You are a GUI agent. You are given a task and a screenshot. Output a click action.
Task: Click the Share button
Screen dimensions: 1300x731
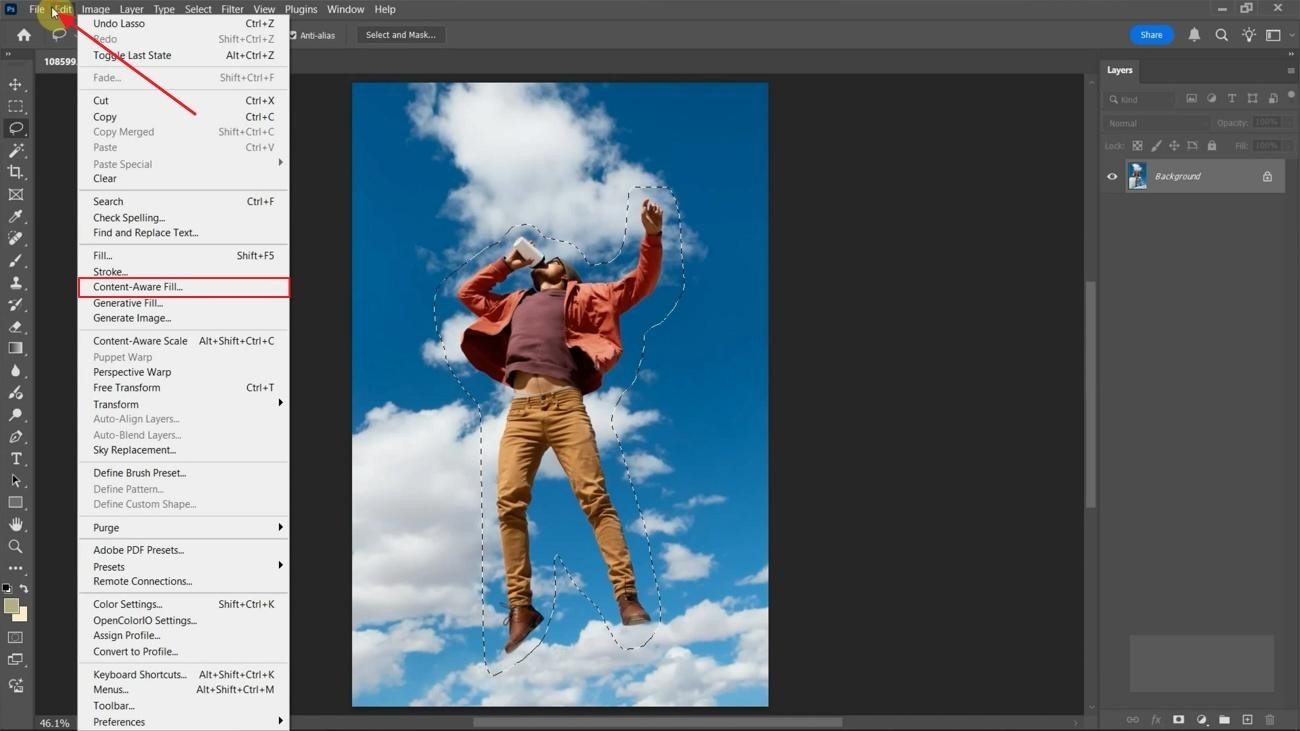click(x=1151, y=35)
